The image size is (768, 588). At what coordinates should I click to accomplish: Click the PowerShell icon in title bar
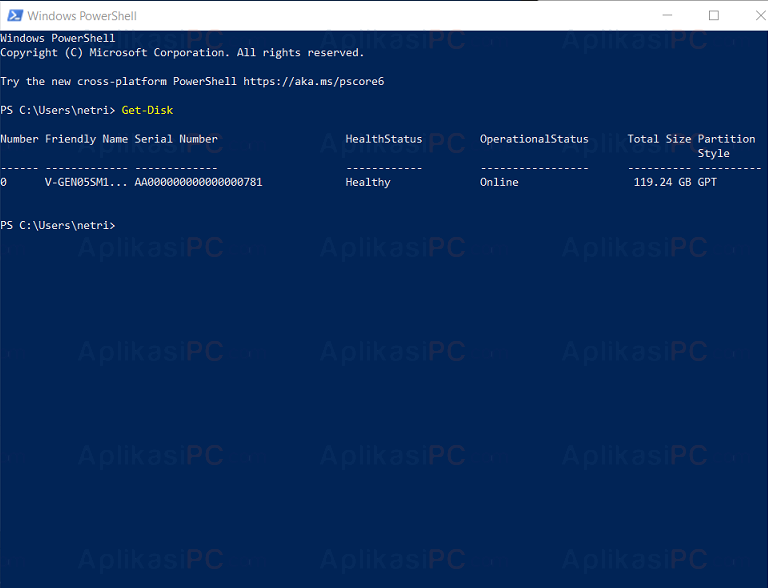point(15,16)
